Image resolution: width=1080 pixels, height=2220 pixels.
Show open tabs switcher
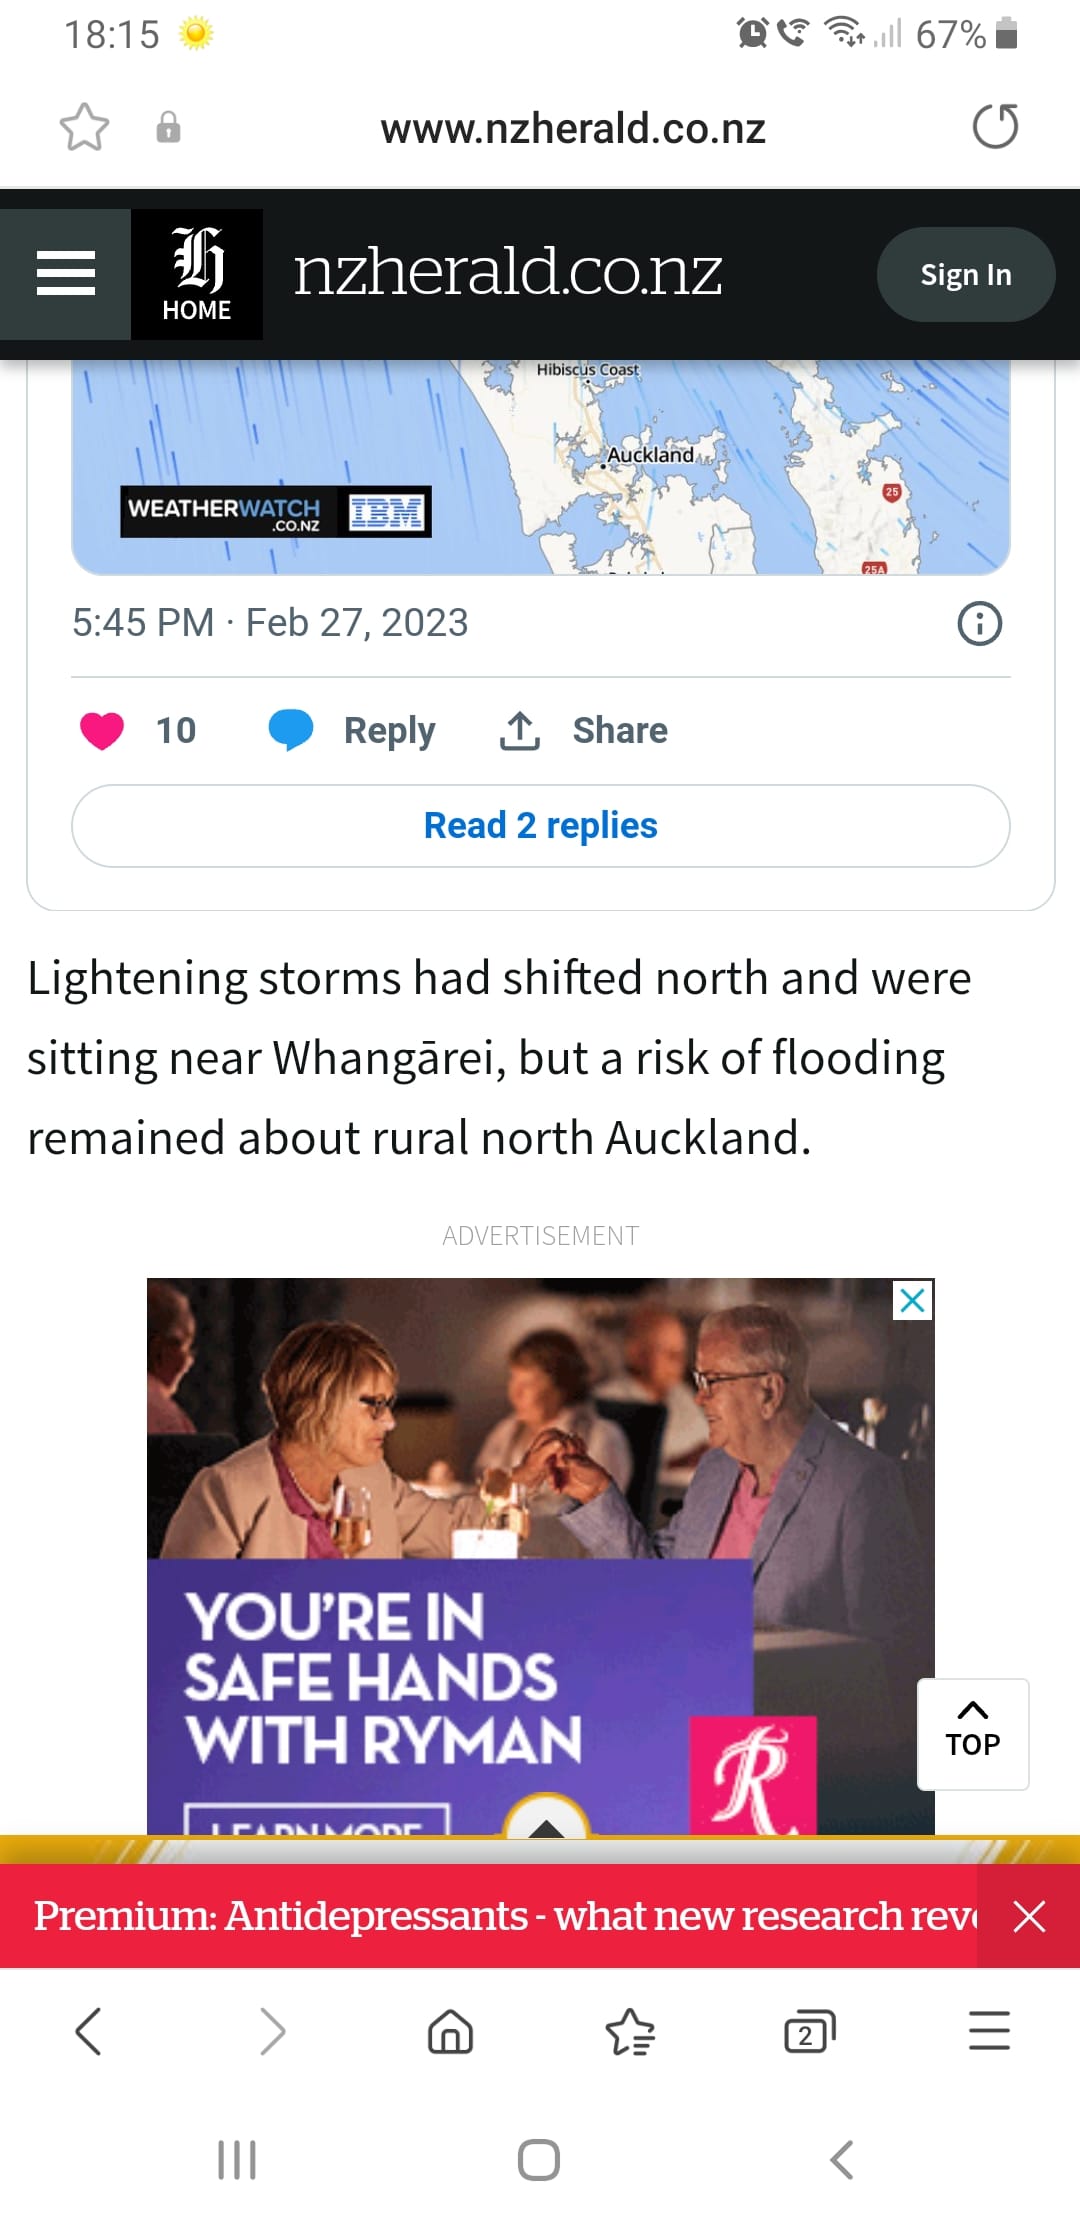[x=809, y=2032]
